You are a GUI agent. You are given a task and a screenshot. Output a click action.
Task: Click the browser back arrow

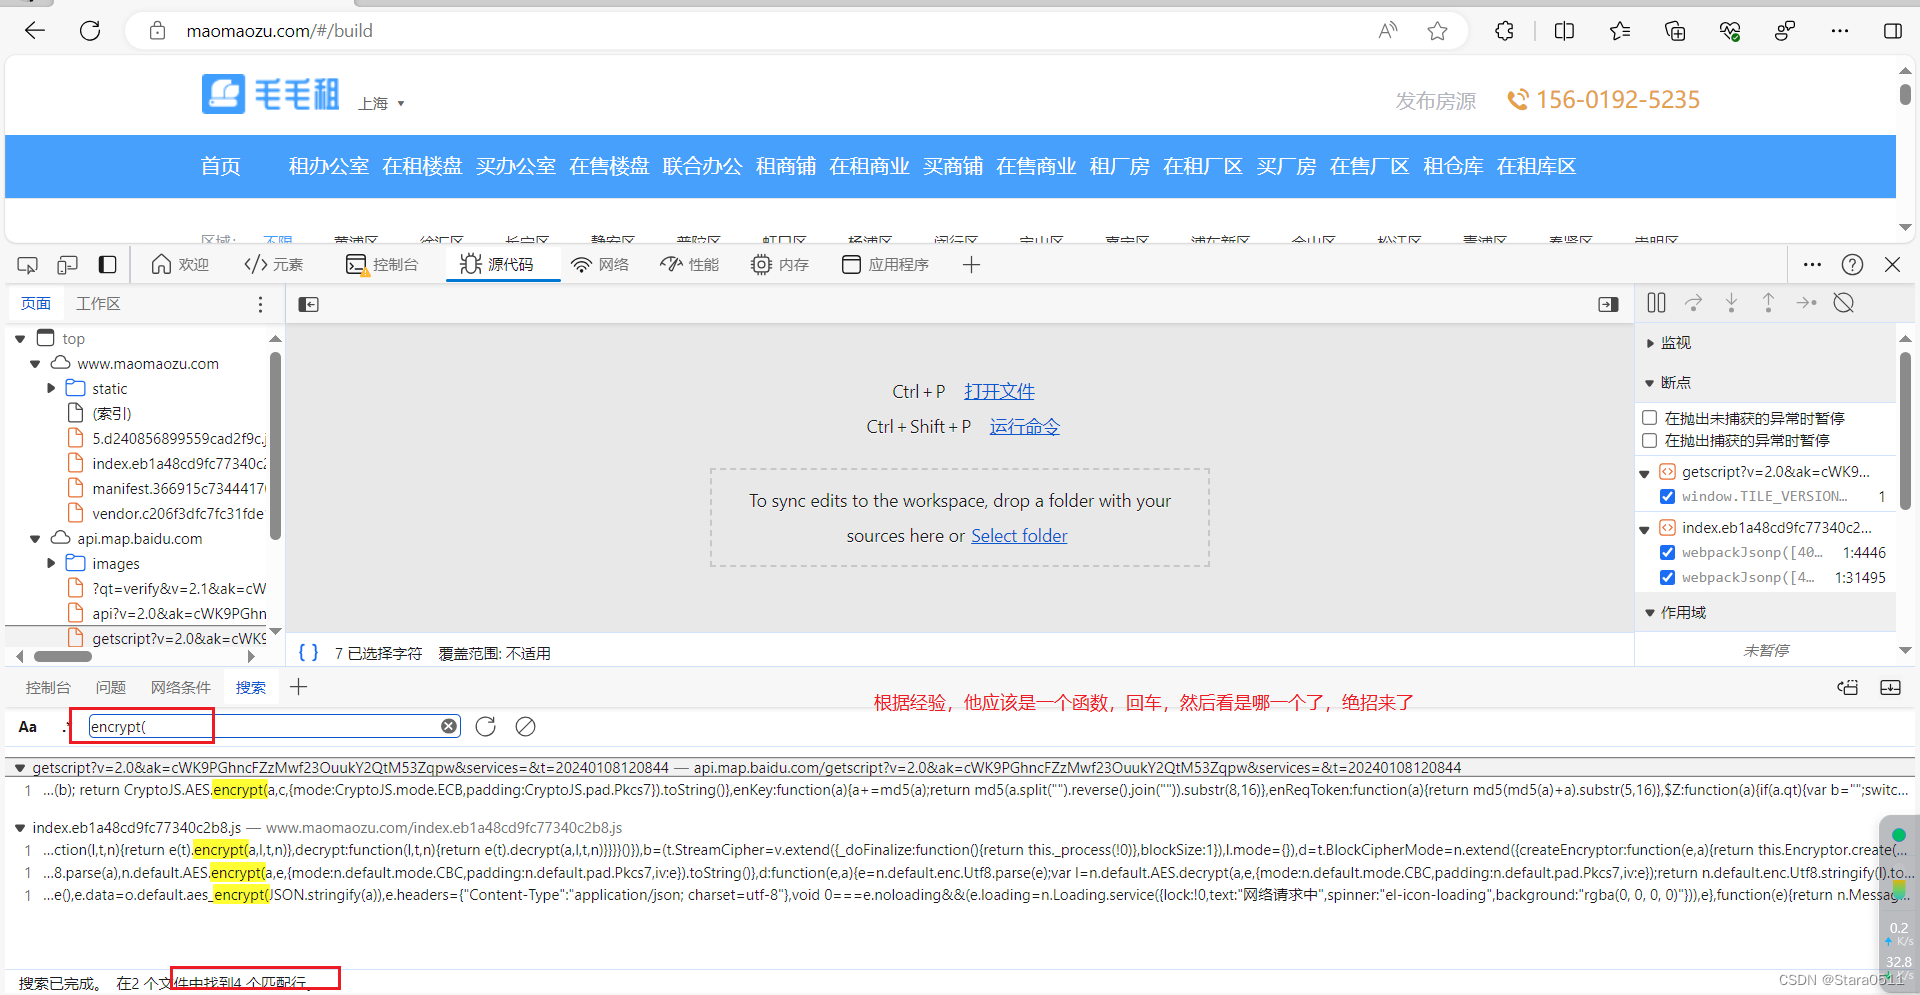coord(35,31)
